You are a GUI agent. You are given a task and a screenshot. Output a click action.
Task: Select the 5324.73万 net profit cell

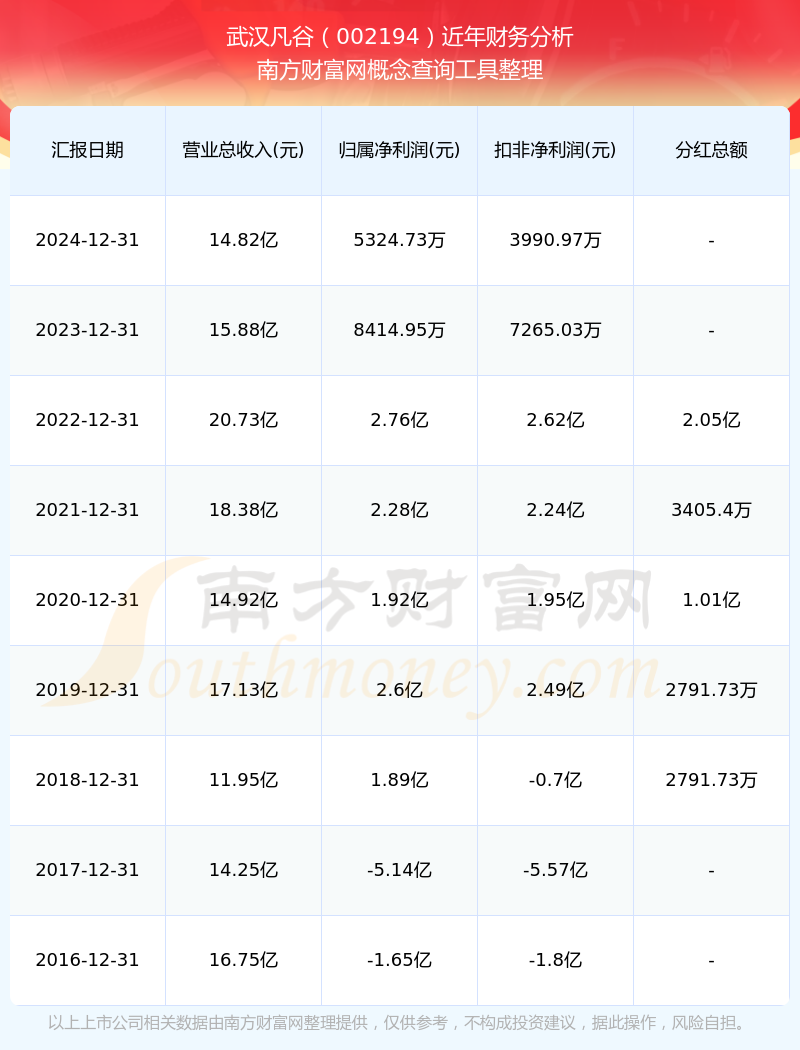tap(399, 240)
